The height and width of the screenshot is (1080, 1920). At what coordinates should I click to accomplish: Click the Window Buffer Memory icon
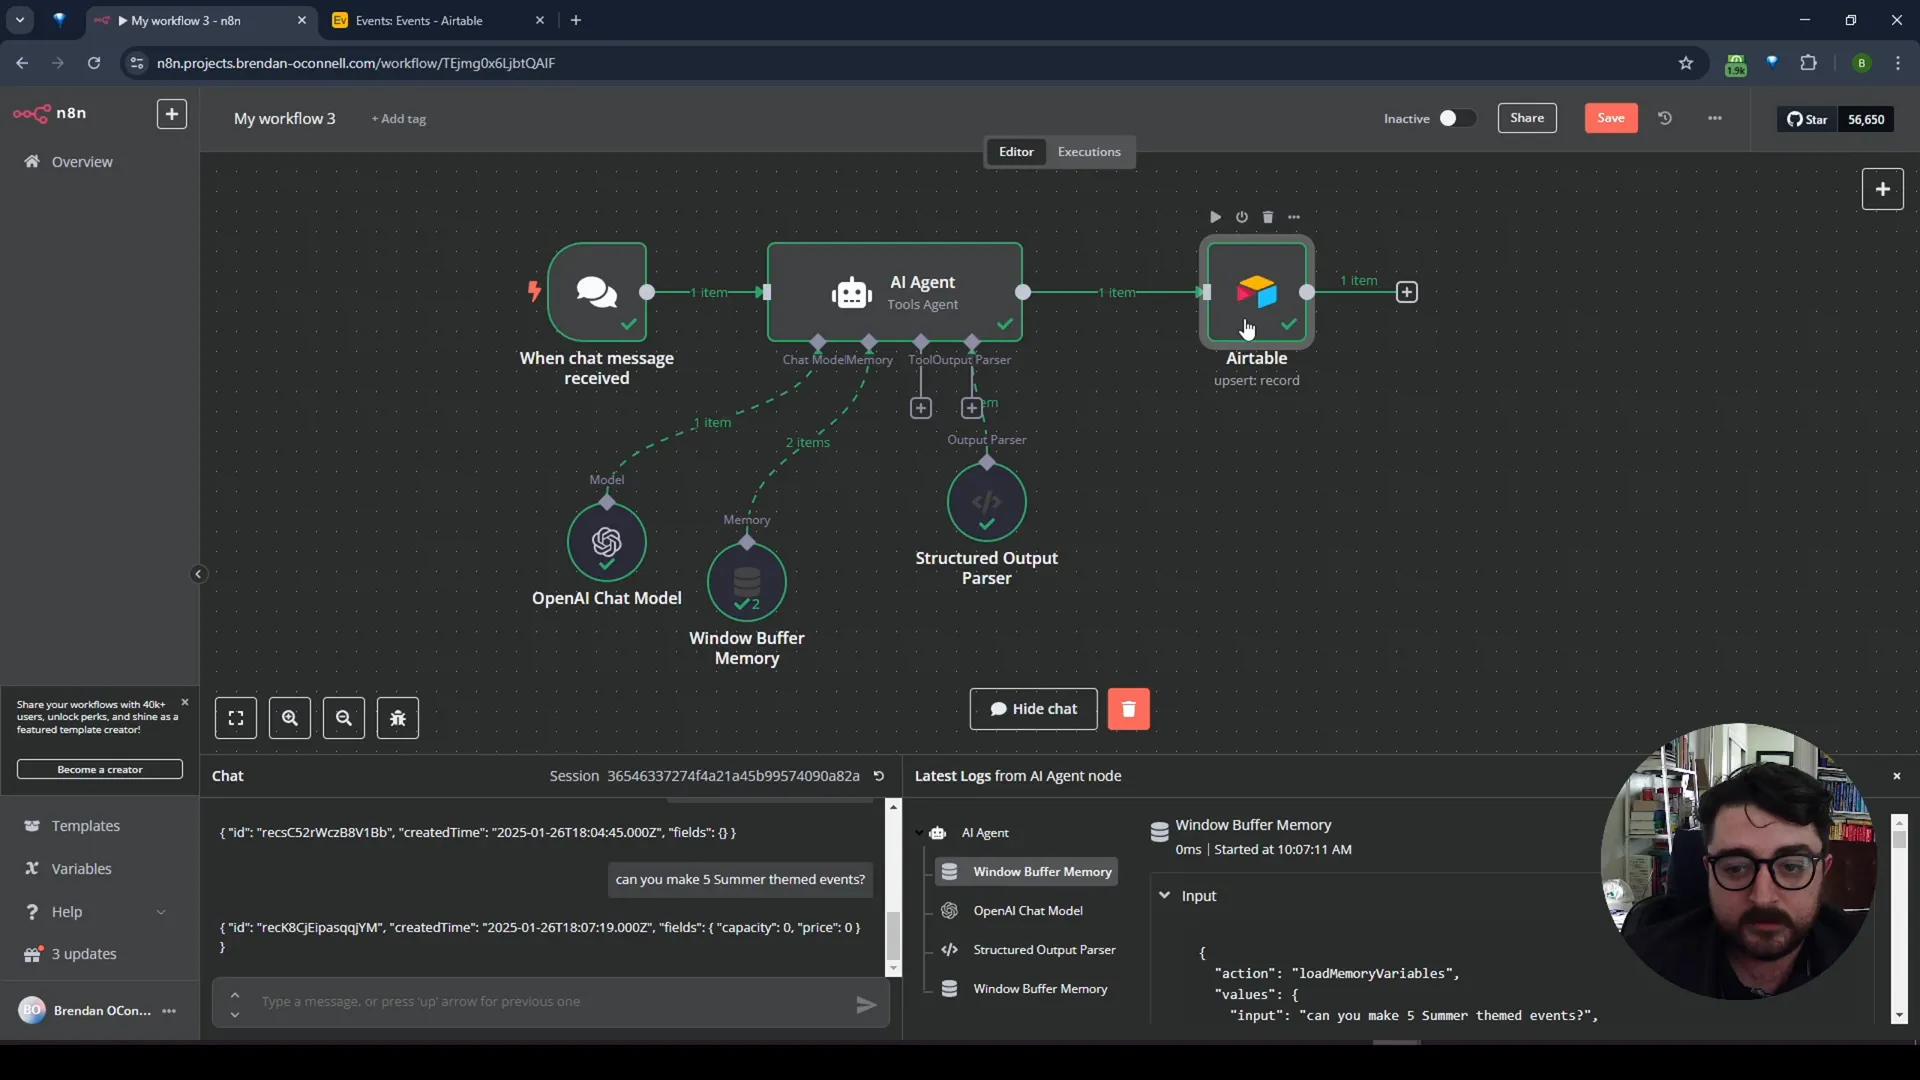[x=745, y=582]
